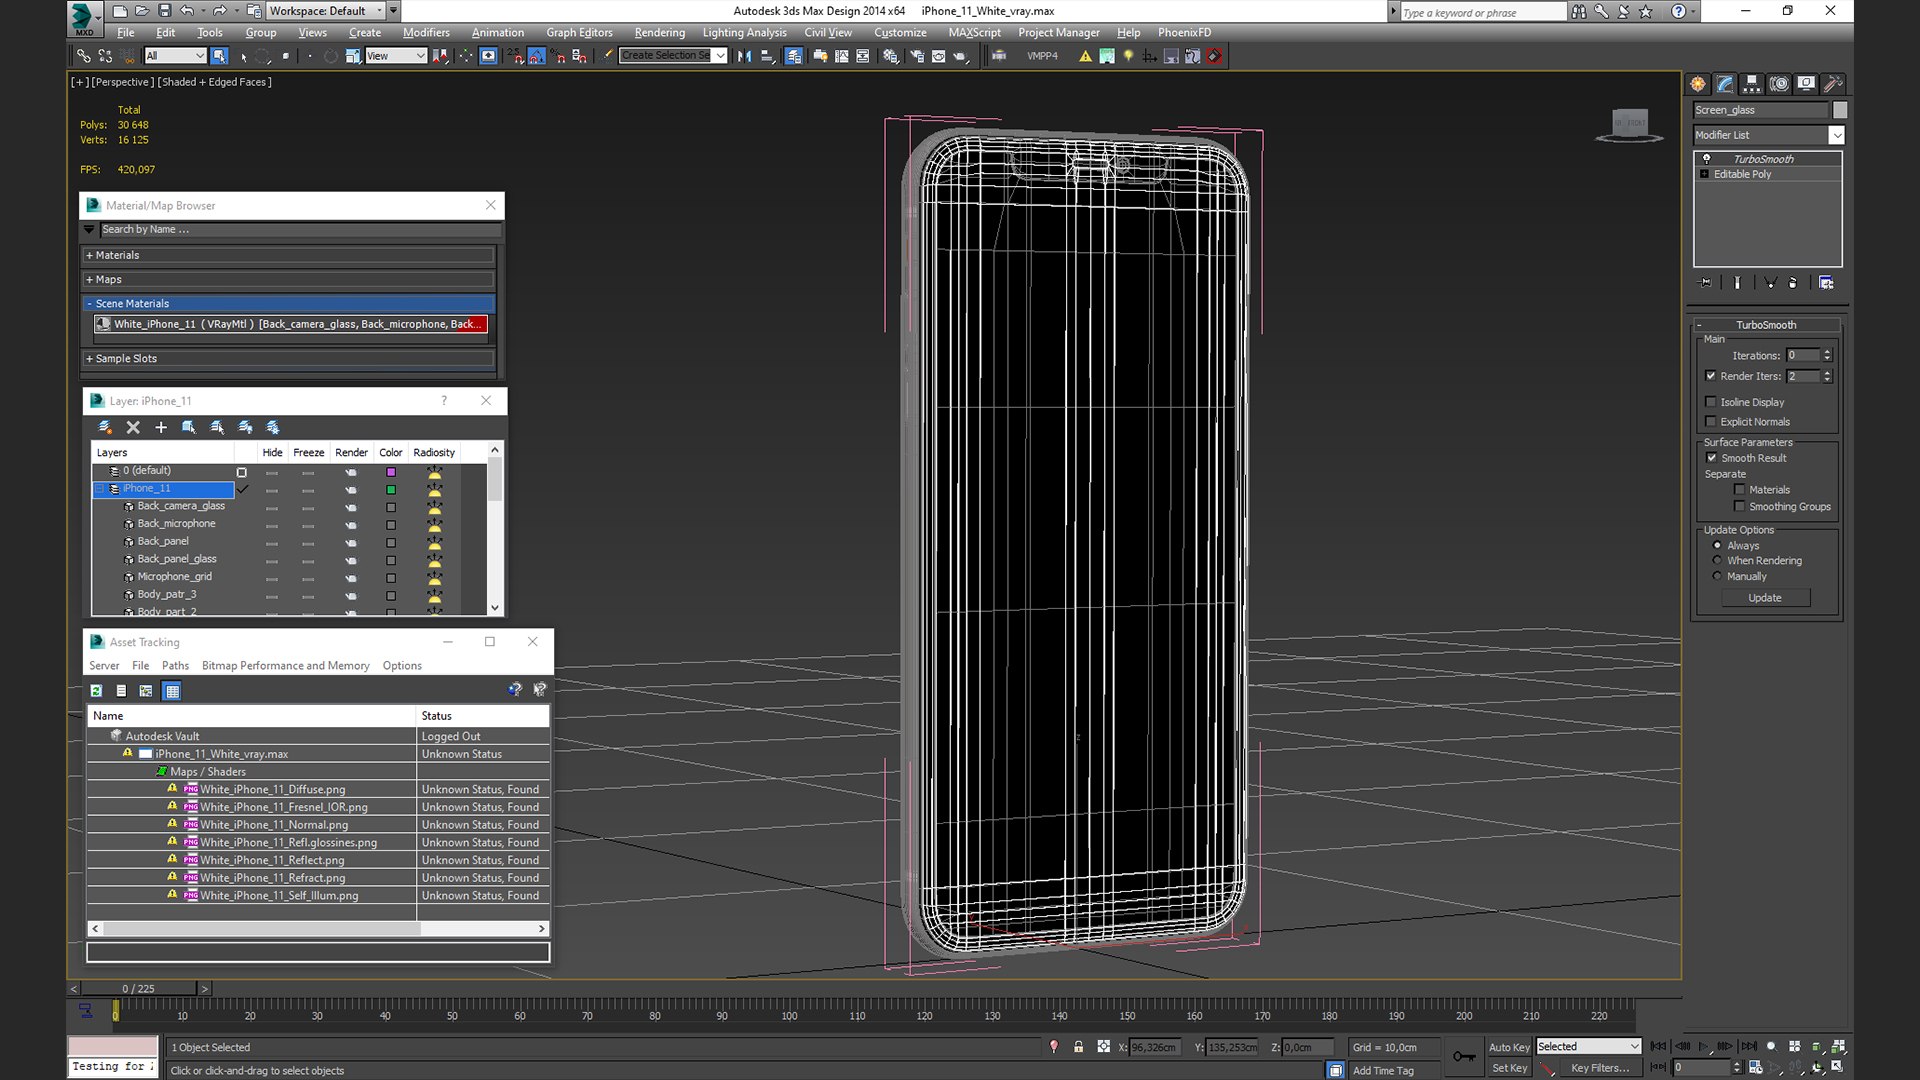Toggle Smooth Result checkbox
1920x1080 pixels.
click(x=1712, y=458)
